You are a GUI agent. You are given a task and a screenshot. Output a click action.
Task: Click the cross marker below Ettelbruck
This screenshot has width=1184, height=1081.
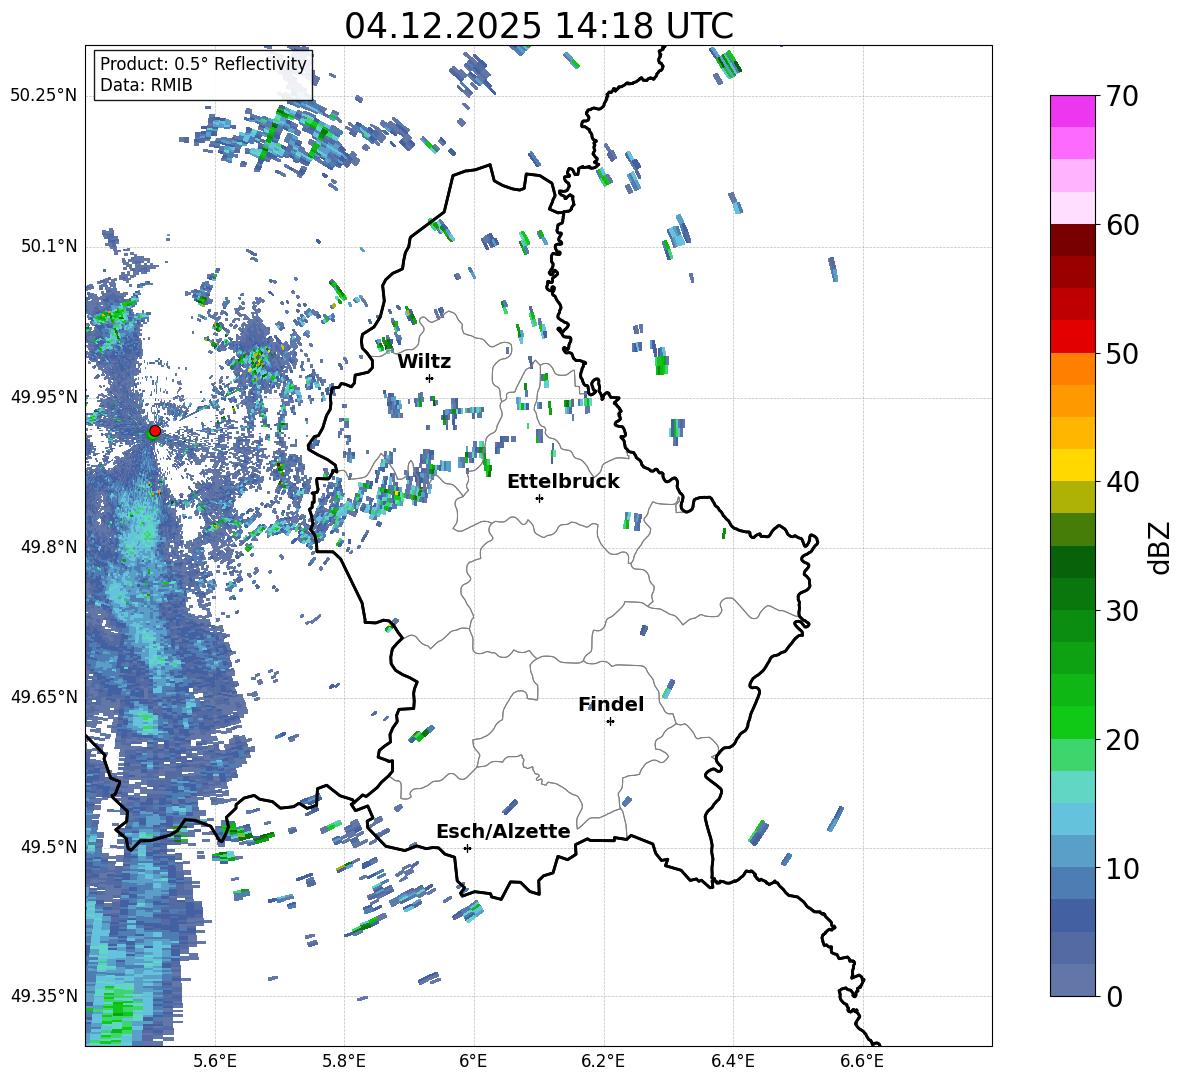(539, 498)
